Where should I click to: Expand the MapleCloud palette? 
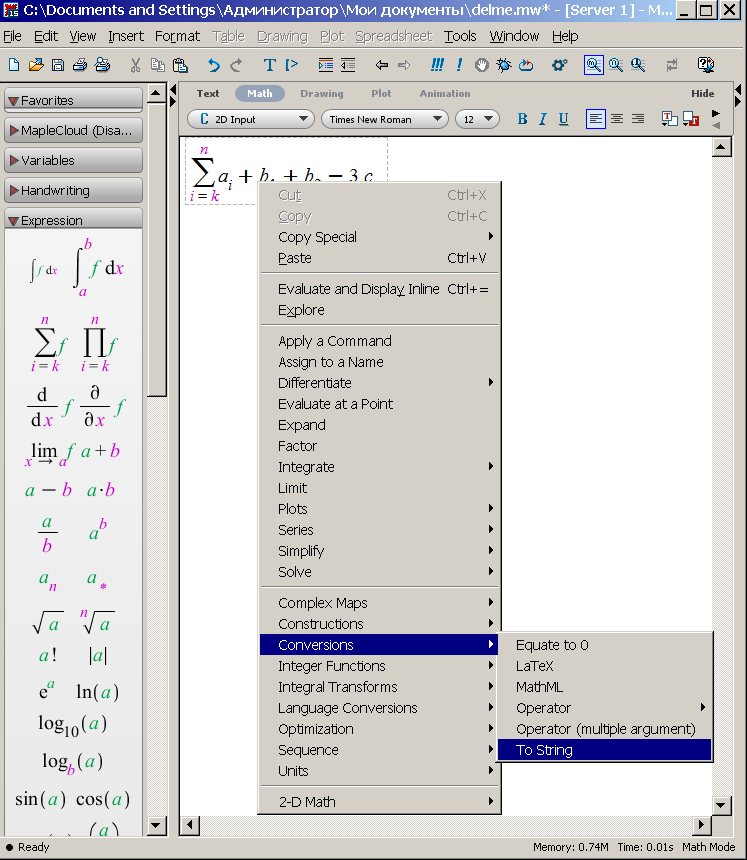(x=73, y=131)
